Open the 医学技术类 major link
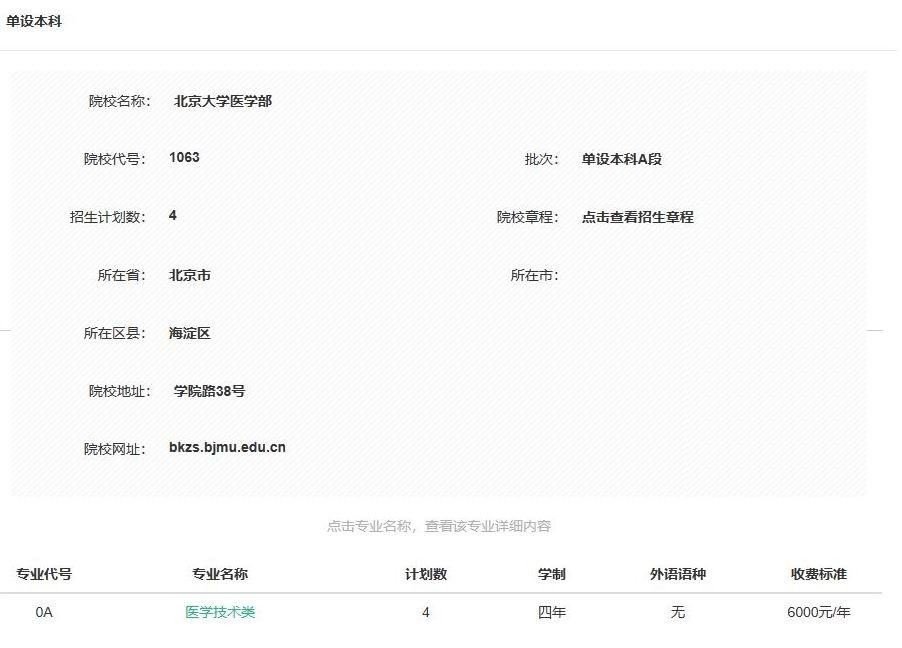Screen dimensions: 902x648 pos(220,612)
